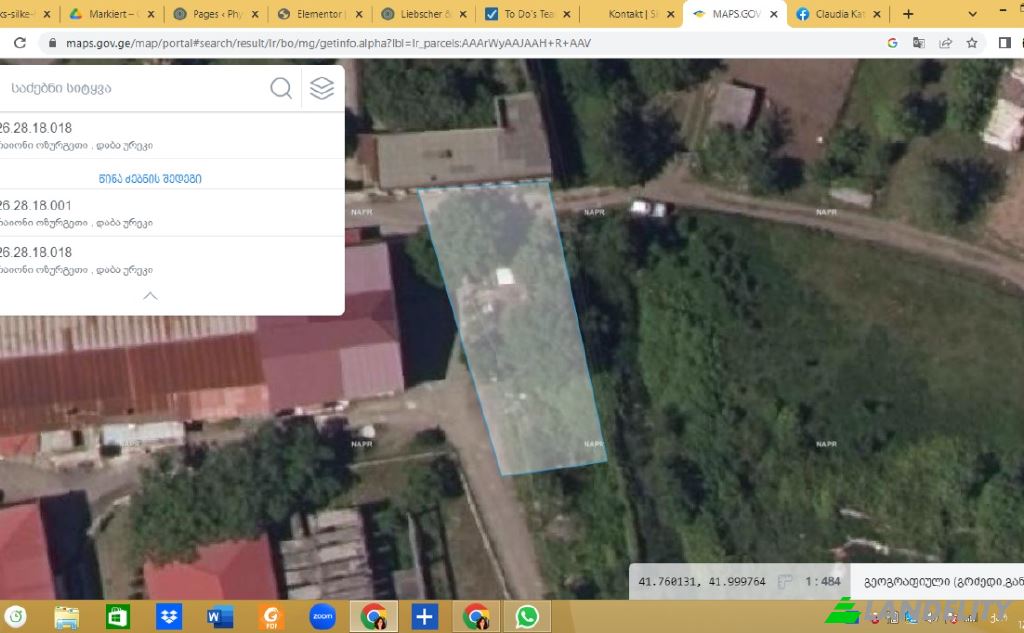Open the Google Translate icon in the address bar
Viewport: 1024px width, 633px height.
coord(918,43)
